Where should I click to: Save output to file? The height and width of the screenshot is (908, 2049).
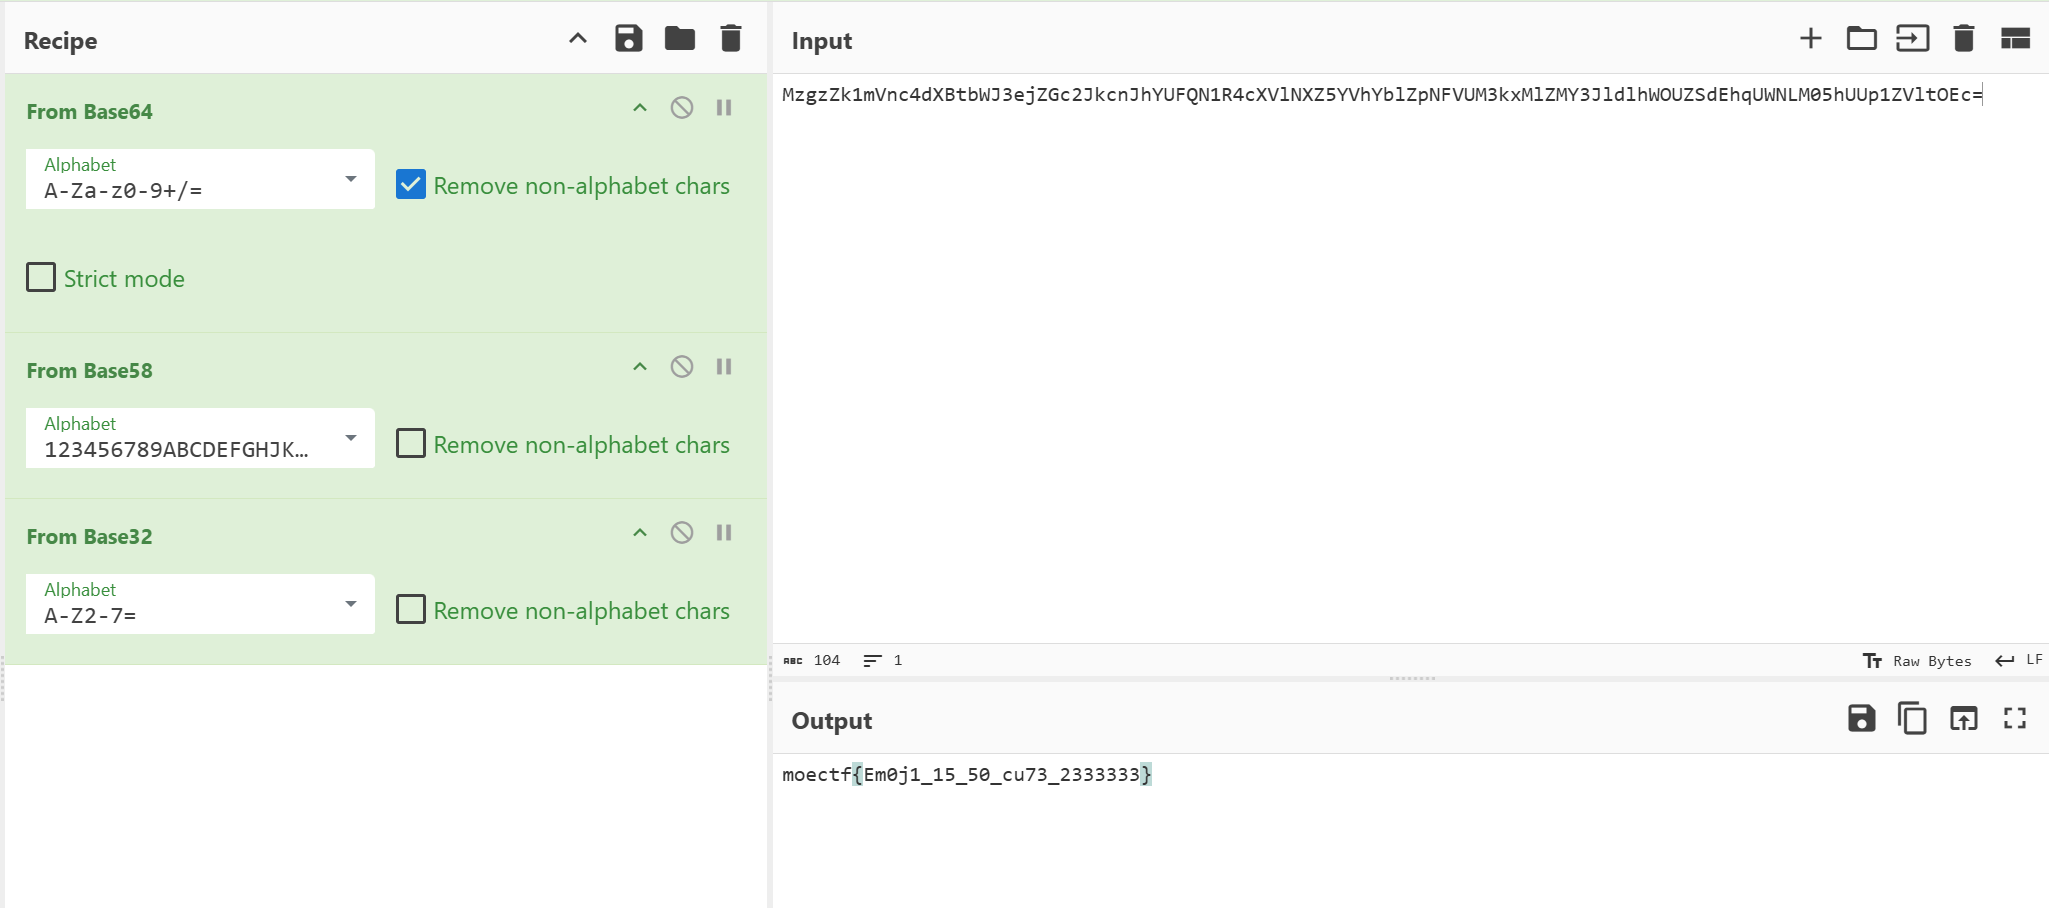click(1861, 719)
